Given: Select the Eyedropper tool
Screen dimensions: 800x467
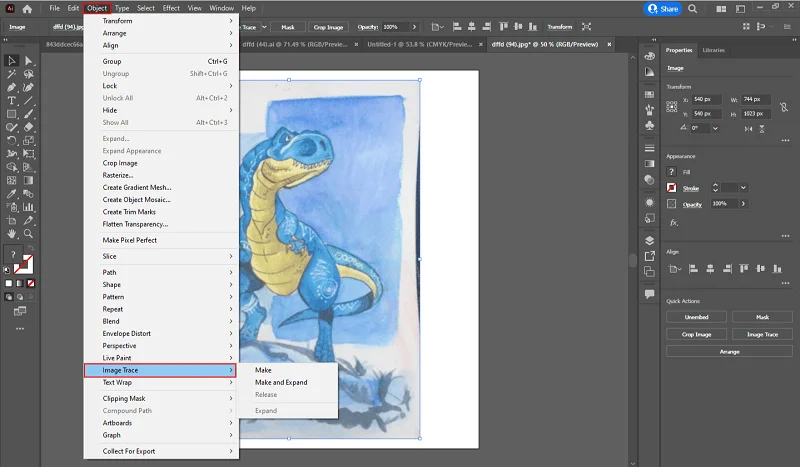Looking at the screenshot, I should pos(11,194).
